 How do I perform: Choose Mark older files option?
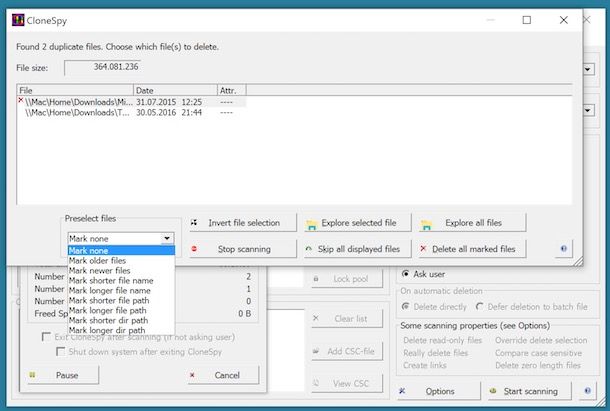tap(121, 260)
